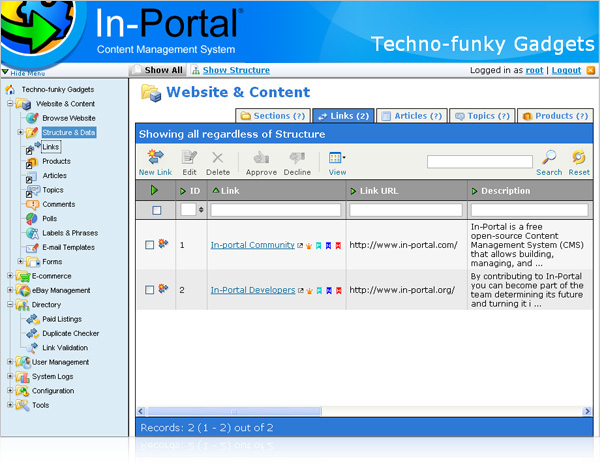Viewport: 600px width, 467px height.
Task: Click the Link Validation icon
Action: click(33, 348)
